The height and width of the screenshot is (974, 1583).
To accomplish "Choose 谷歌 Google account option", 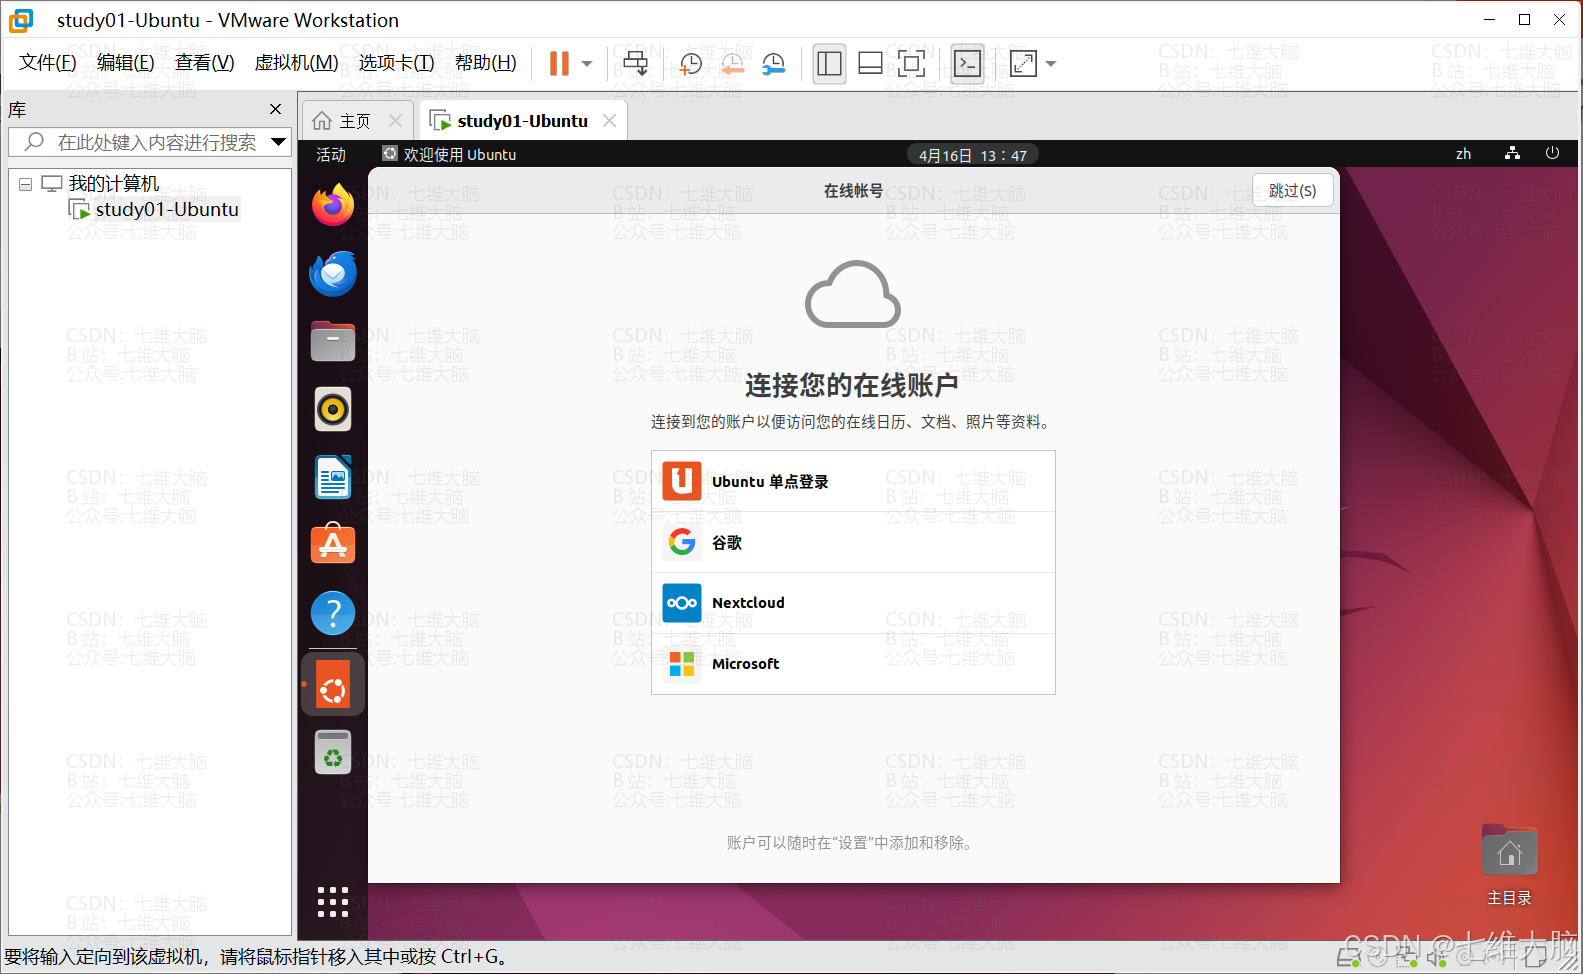I will pyautogui.click(x=853, y=543).
